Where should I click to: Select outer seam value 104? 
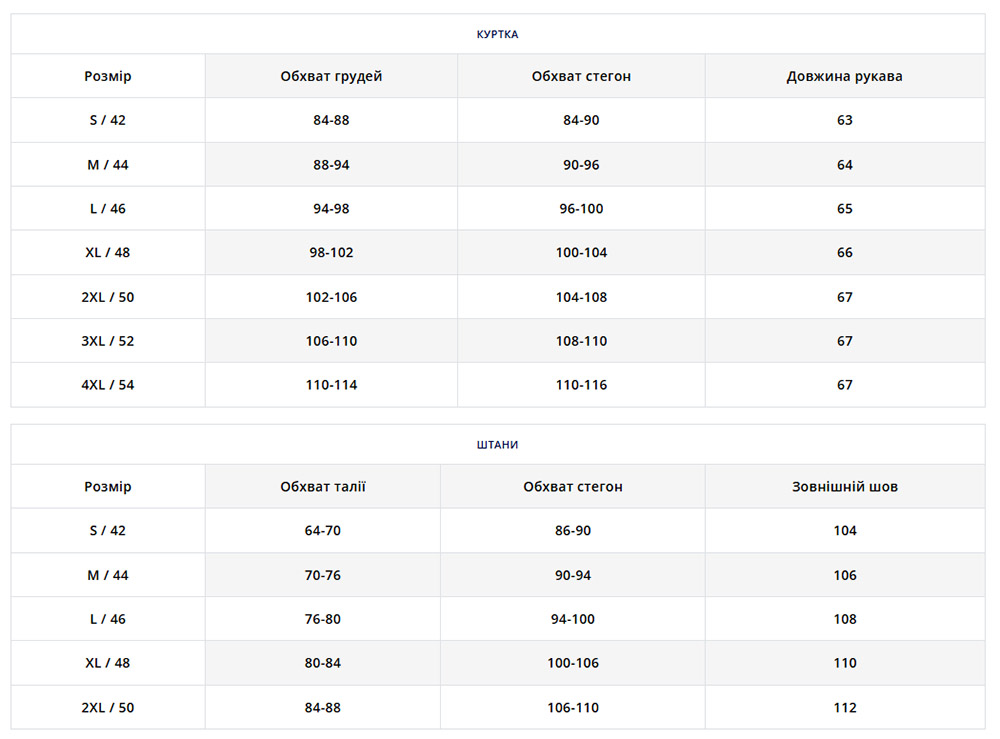(x=844, y=531)
